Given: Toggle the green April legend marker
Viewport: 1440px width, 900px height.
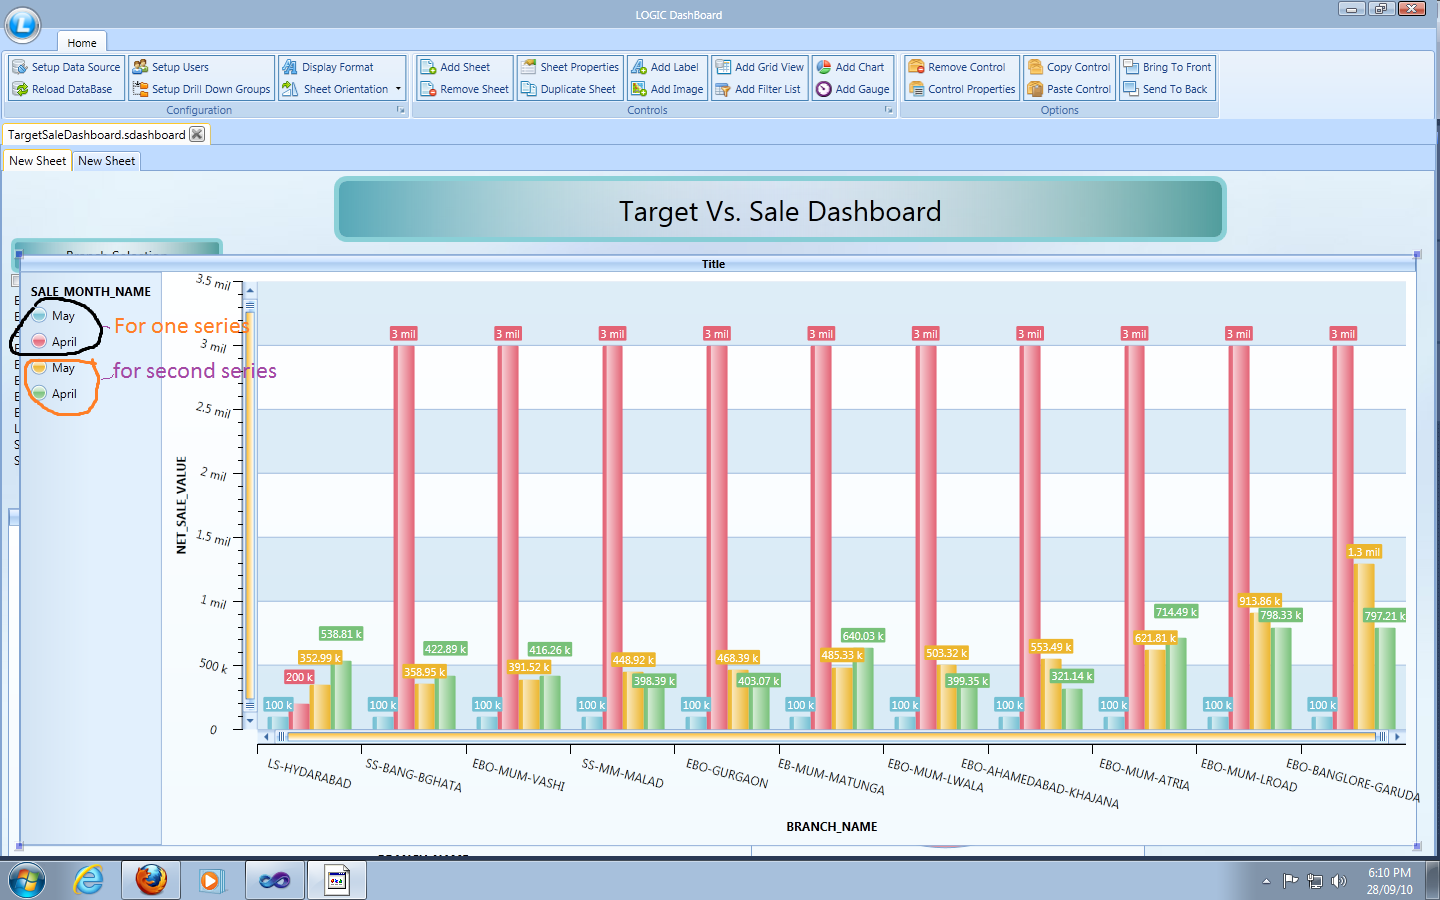Looking at the screenshot, I should point(39,393).
